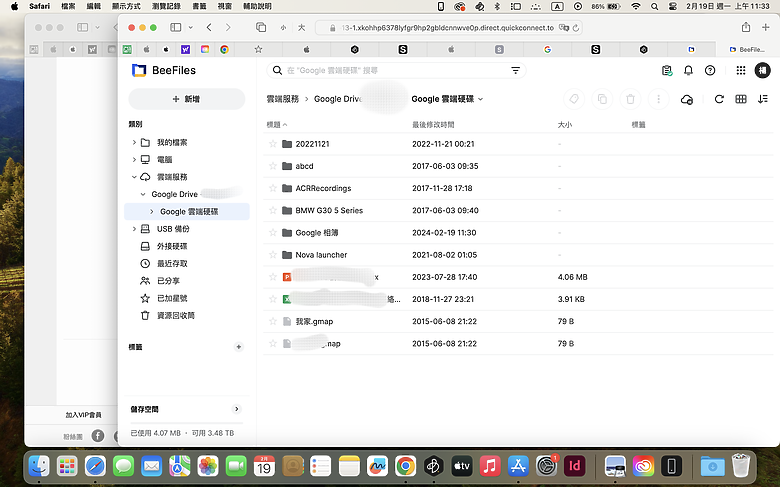Open the sort order options icon
Viewport: 780px width, 487px height.
click(763, 99)
